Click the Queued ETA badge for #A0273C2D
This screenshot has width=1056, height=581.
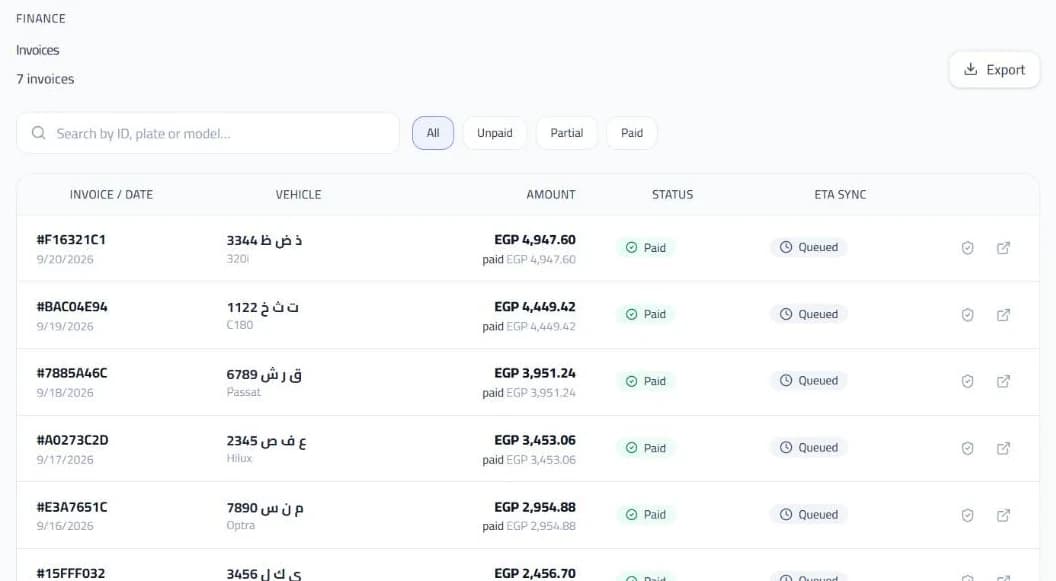[809, 447]
